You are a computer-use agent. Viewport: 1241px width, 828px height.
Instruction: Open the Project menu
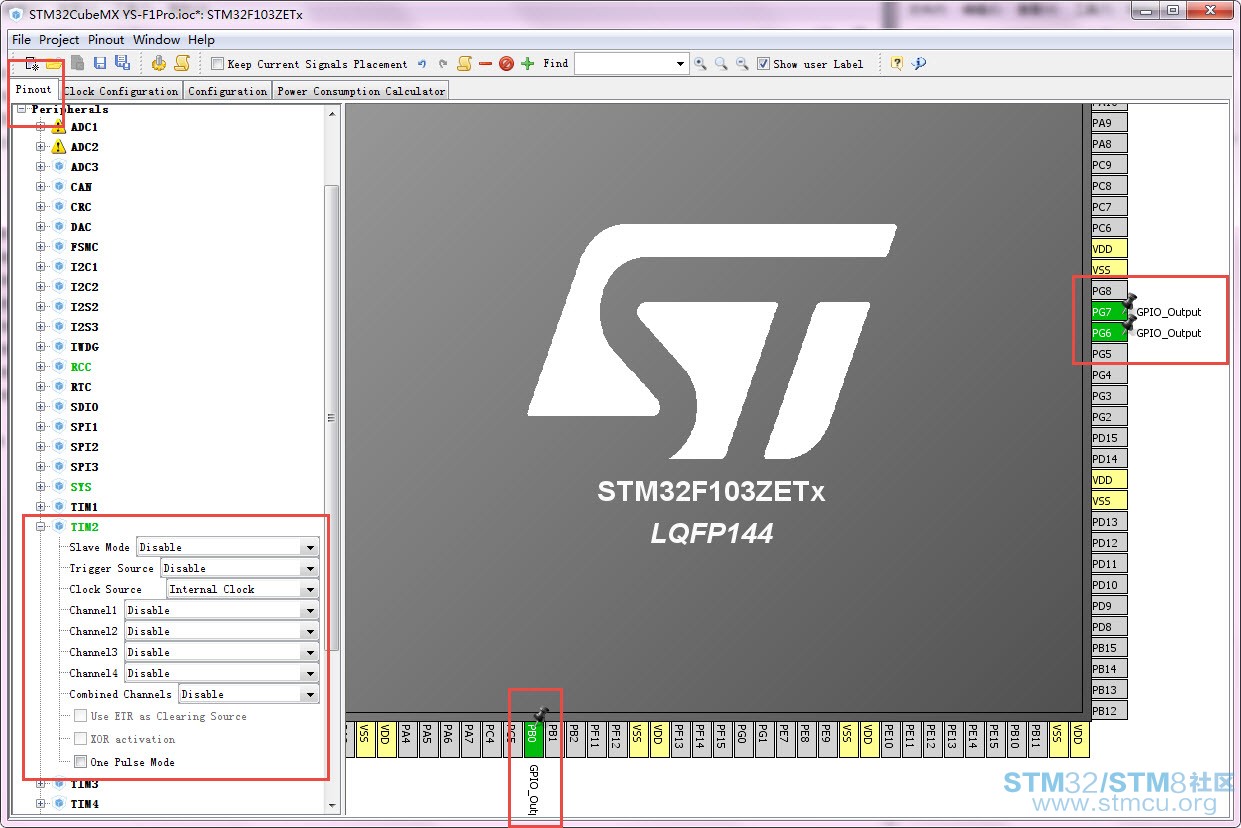pos(59,40)
